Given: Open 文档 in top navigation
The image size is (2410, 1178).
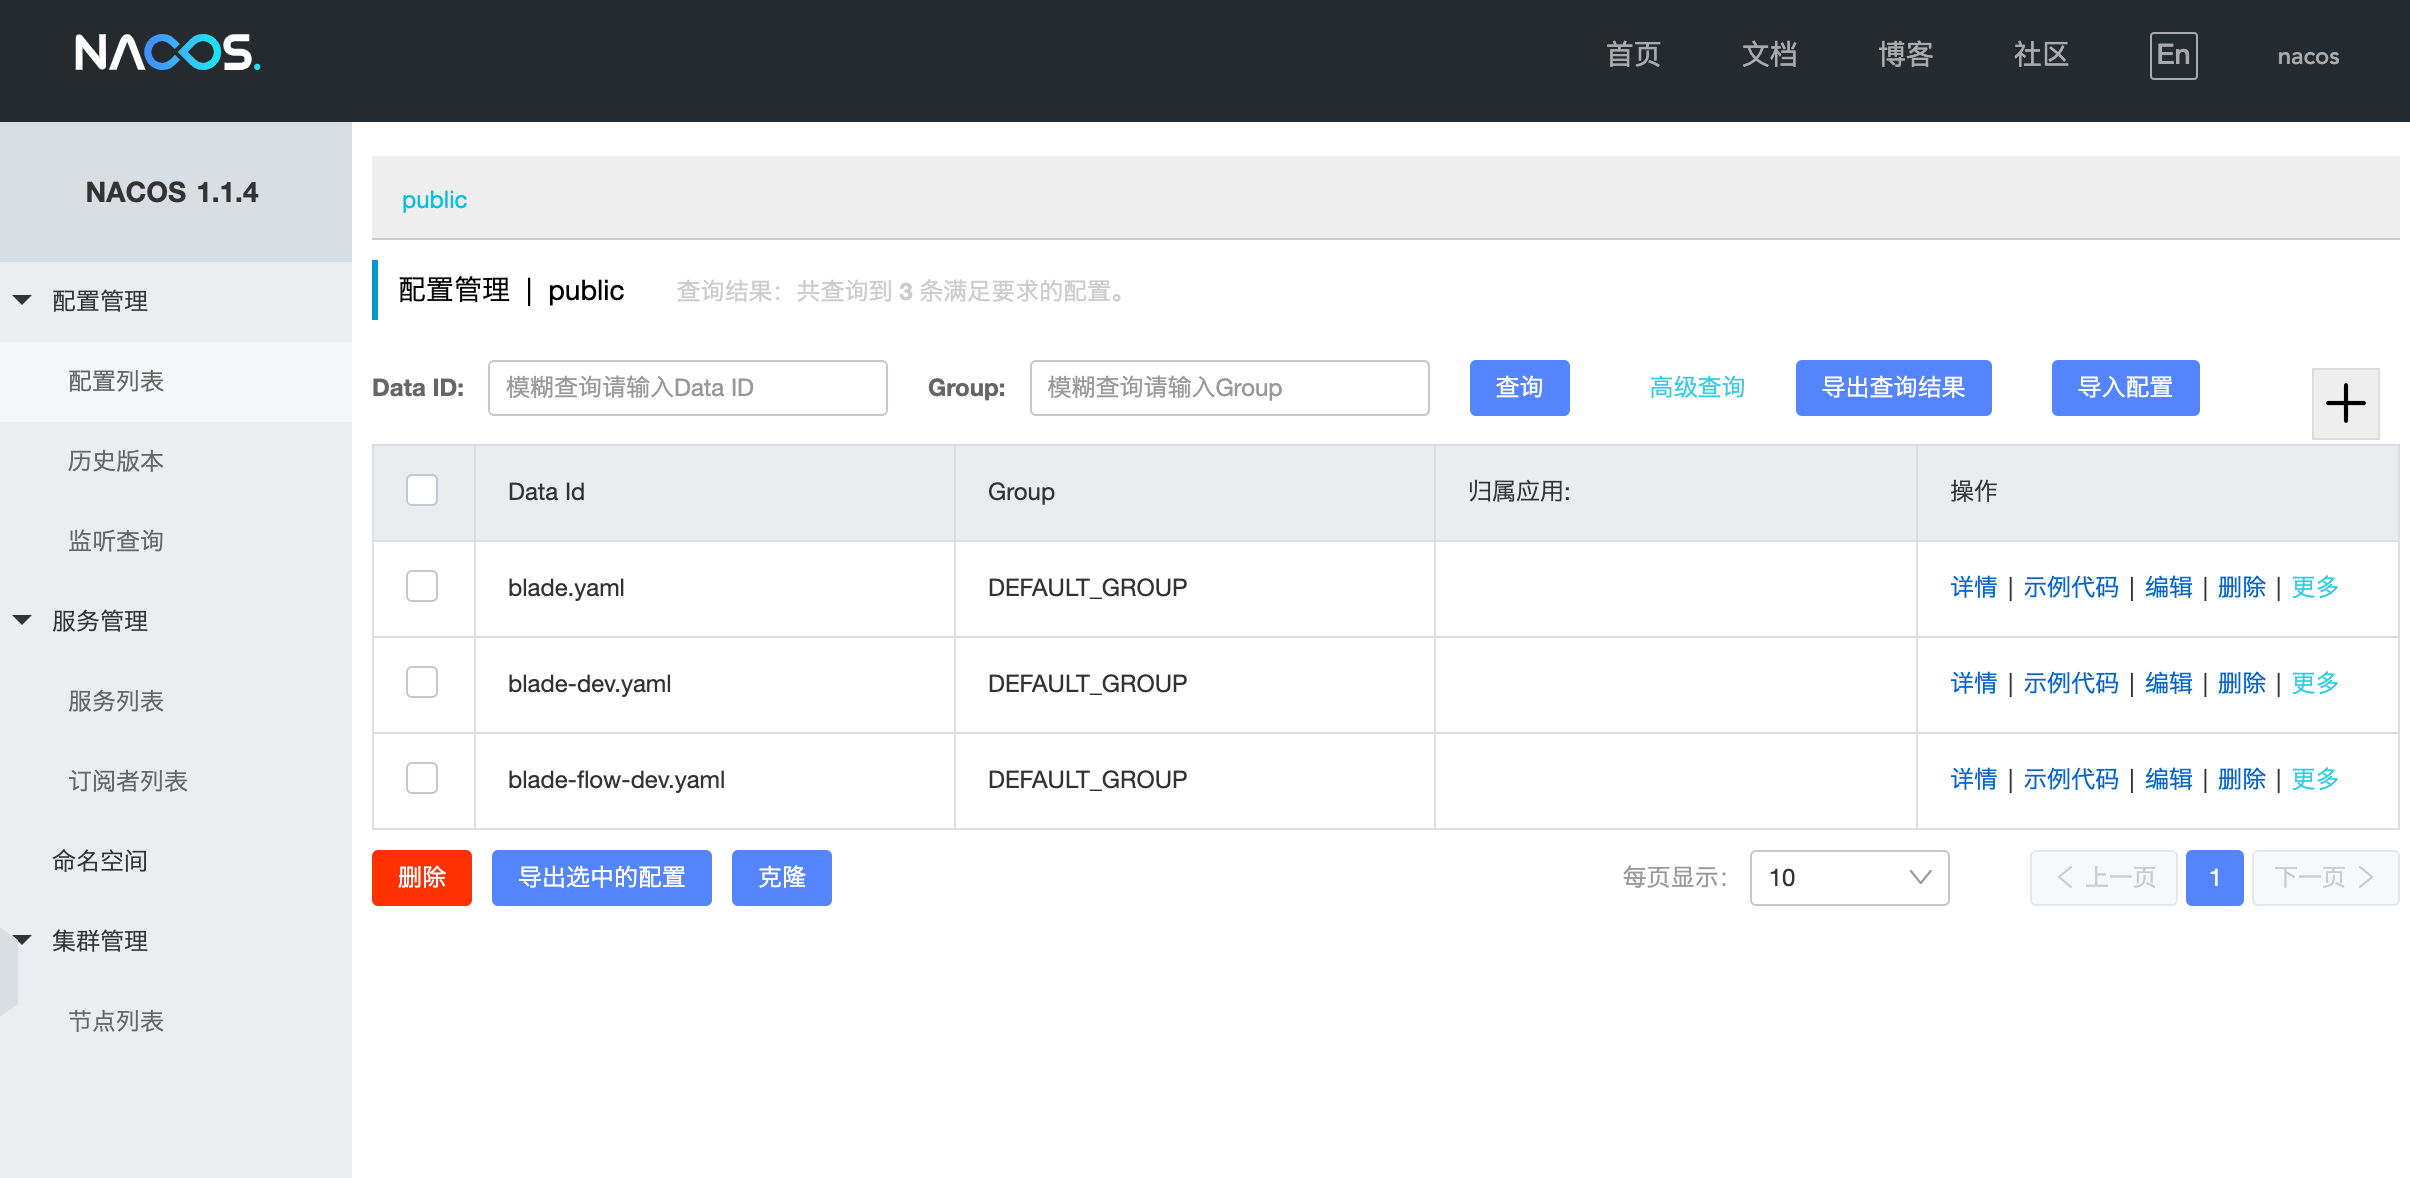Looking at the screenshot, I should [1769, 55].
